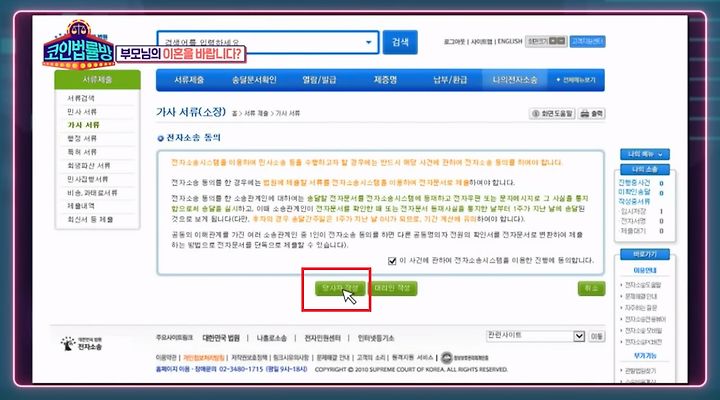The image size is (720, 400).
Task: Click the 대리인 작성 button
Action: pos(392,288)
